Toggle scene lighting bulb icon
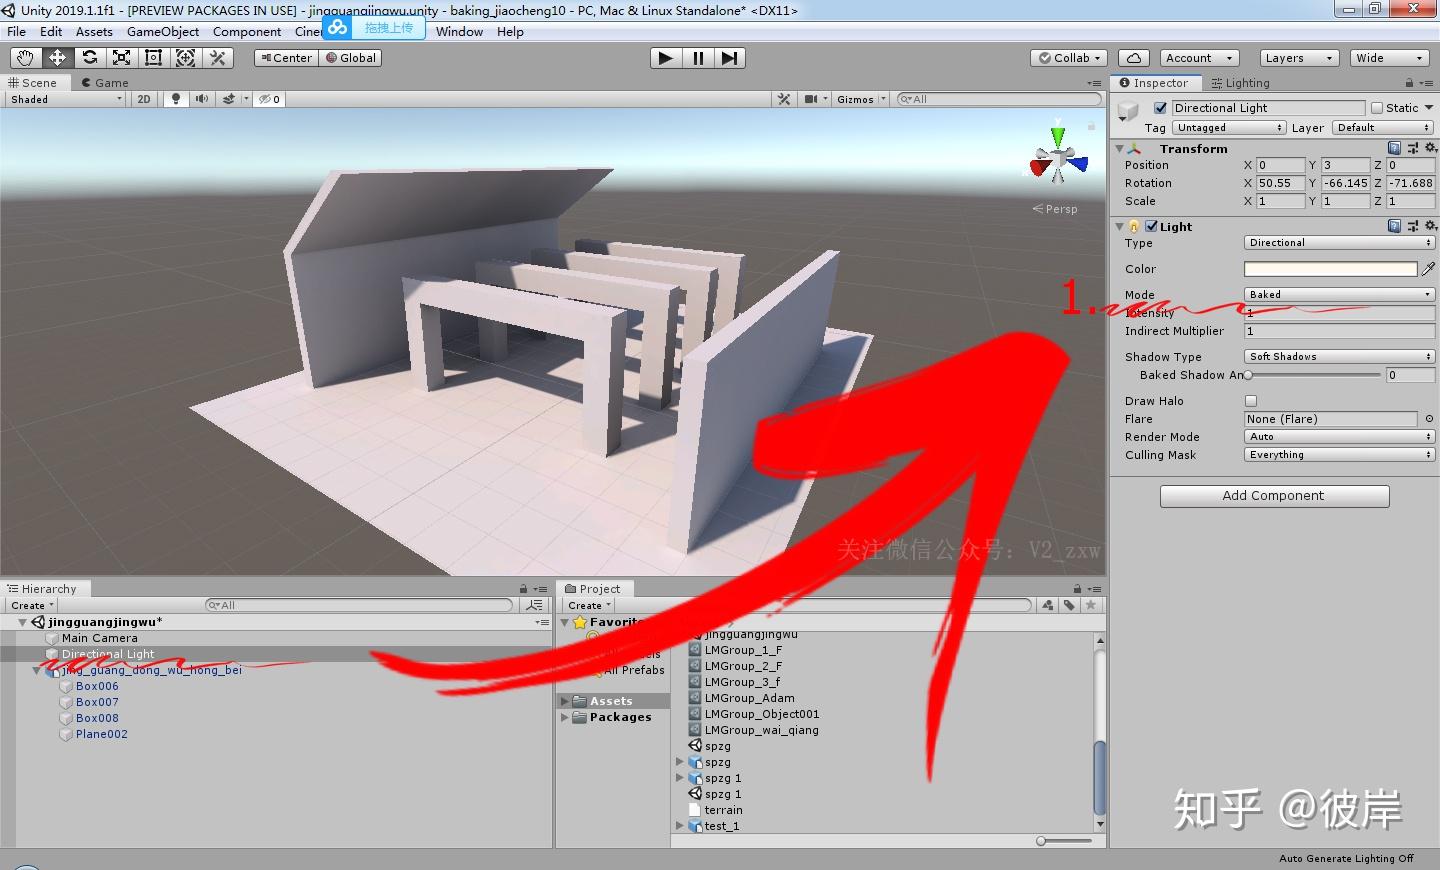The image size is (1440, 870). coord(176,99)
